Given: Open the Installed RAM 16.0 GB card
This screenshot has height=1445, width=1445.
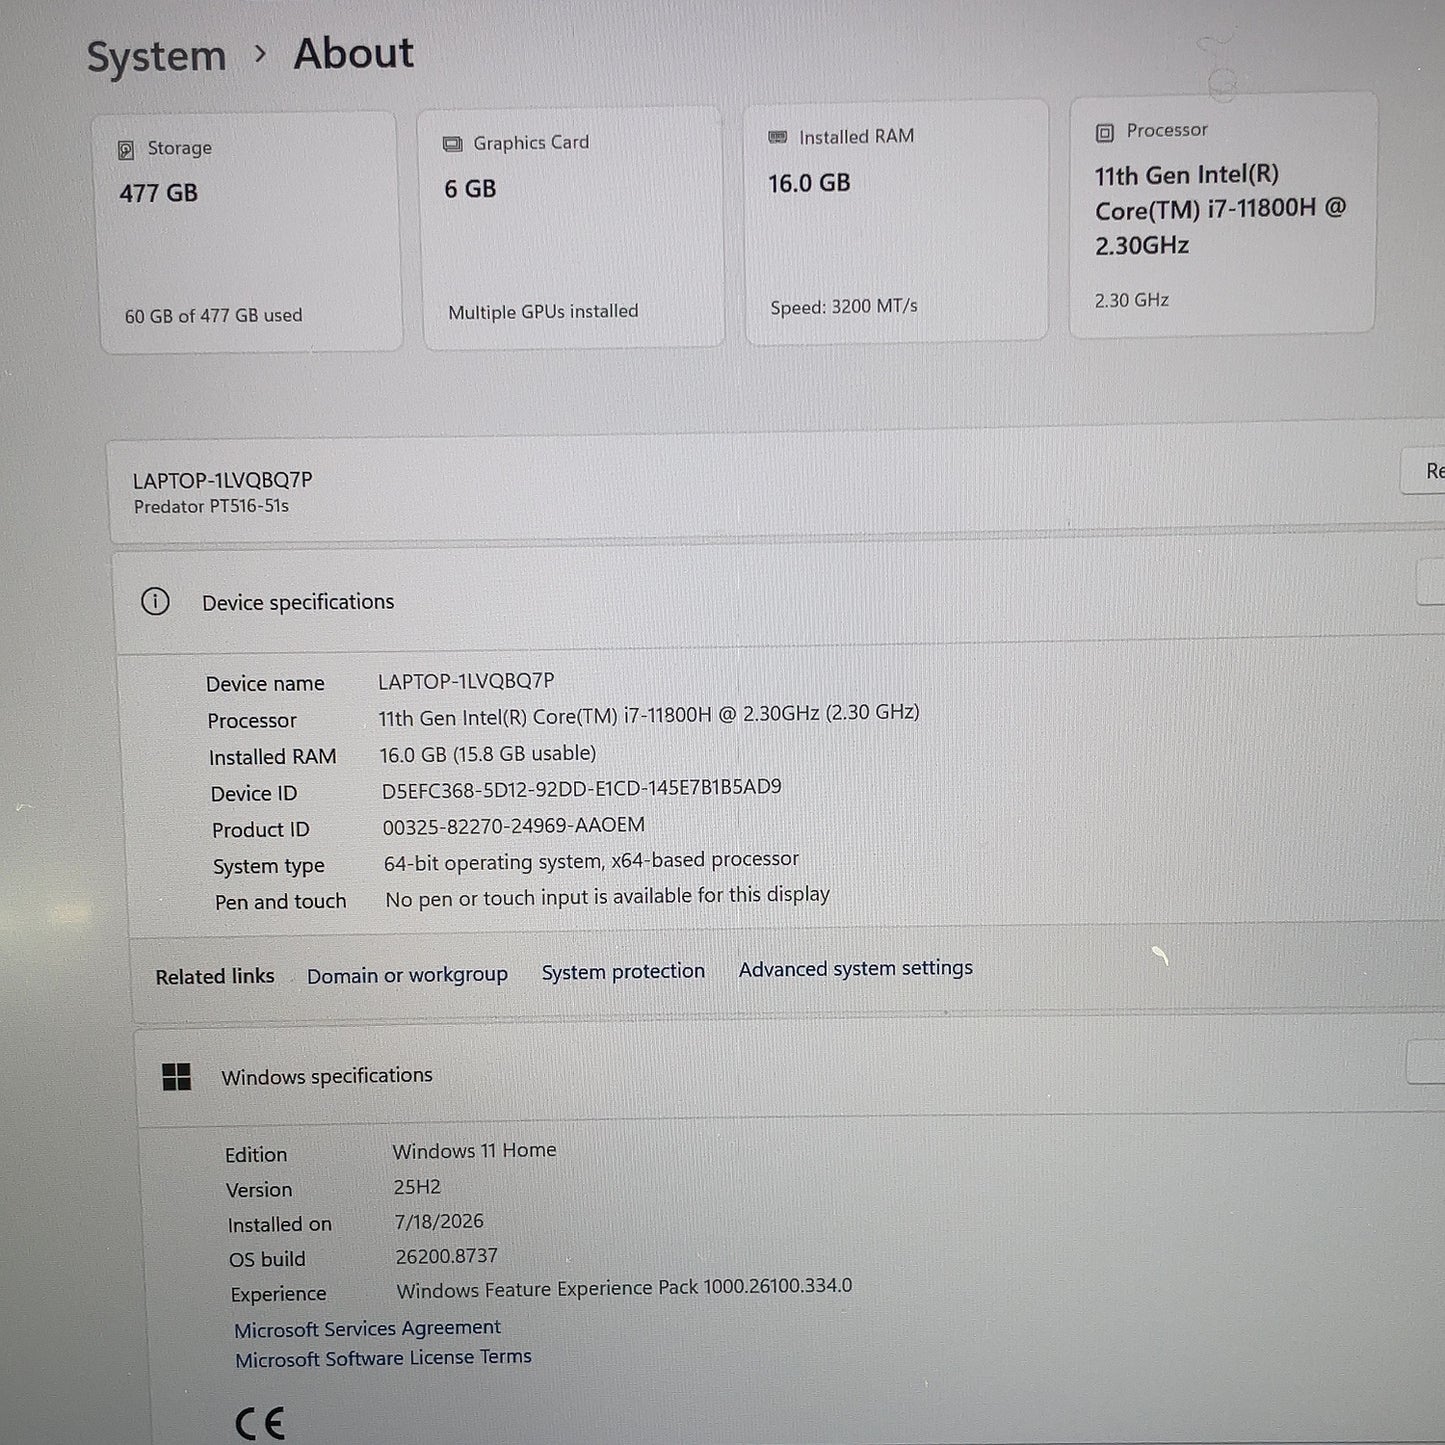Looking at the screenshot, I should click(896, 222).
